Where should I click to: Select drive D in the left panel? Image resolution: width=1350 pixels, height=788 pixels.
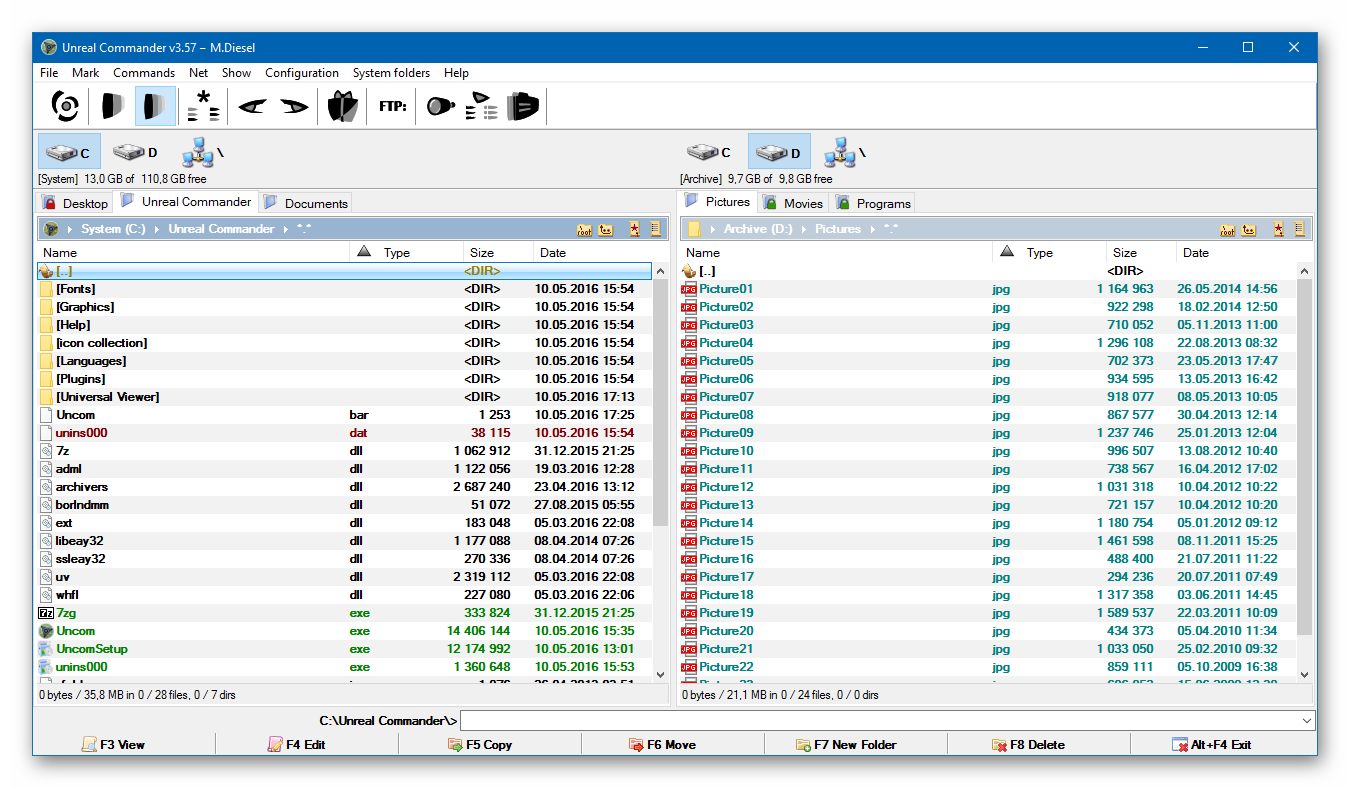click(135, 152)
